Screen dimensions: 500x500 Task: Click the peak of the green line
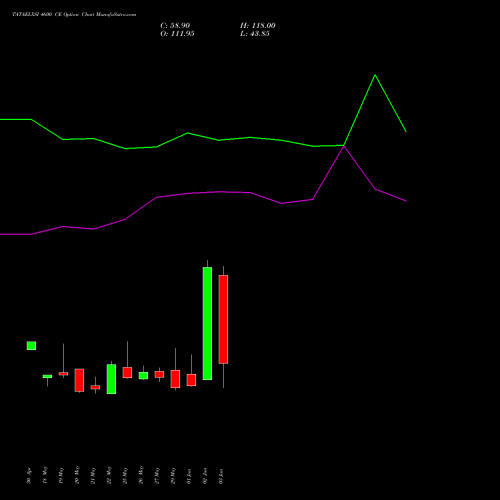tap(375, 75)
